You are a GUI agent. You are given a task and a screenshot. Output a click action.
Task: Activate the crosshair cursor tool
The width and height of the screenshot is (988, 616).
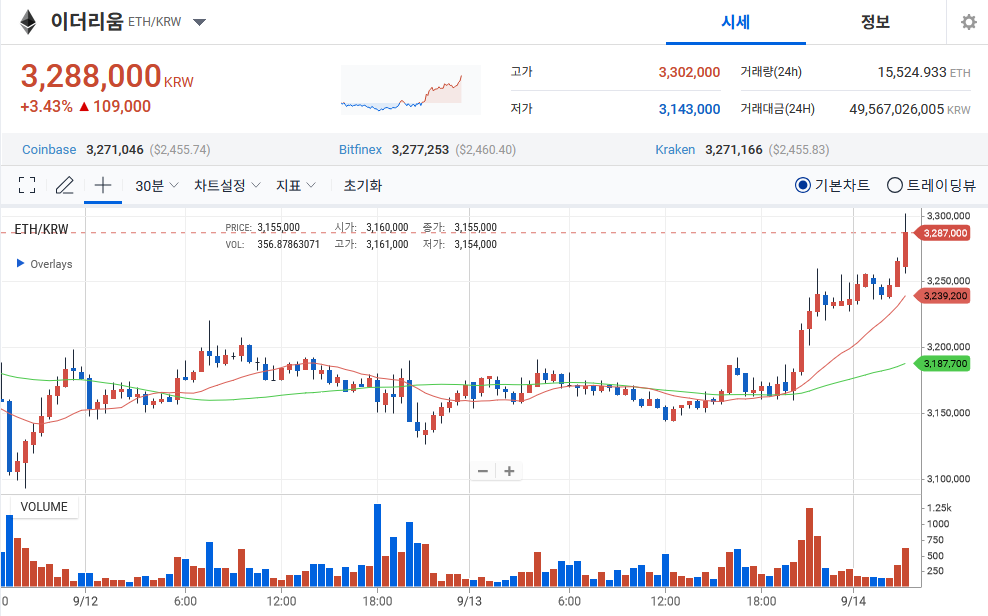click(x=103, y=185)
